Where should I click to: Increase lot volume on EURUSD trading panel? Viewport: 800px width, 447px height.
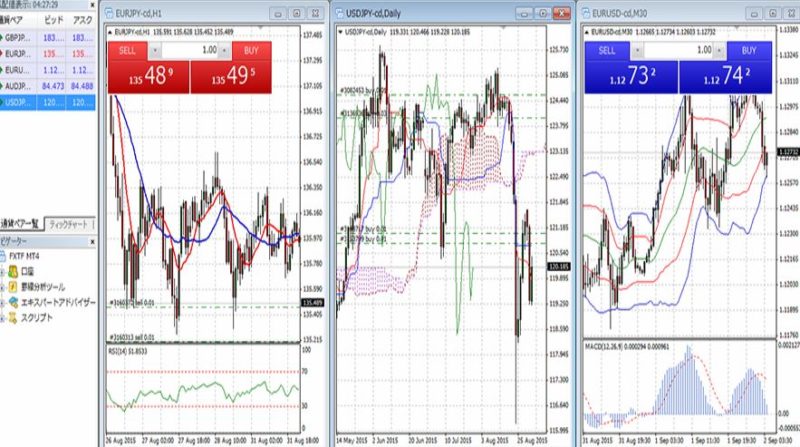point(719,51)
